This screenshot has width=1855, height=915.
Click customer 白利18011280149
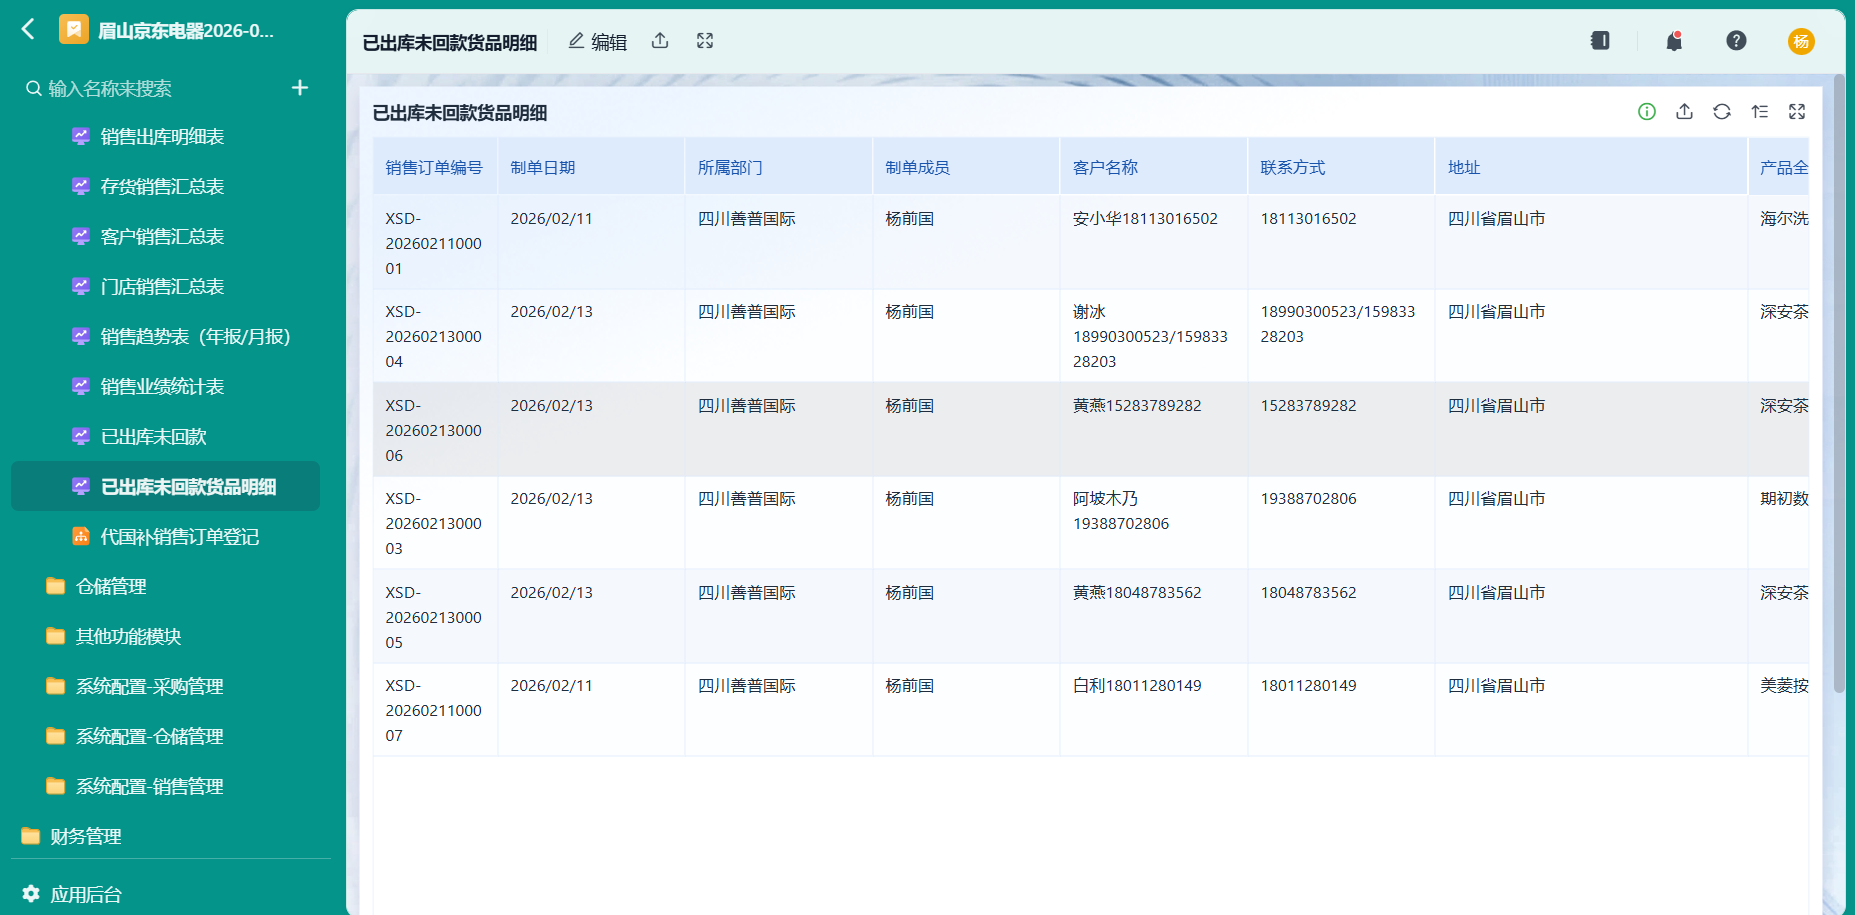tap(1137, 685)
